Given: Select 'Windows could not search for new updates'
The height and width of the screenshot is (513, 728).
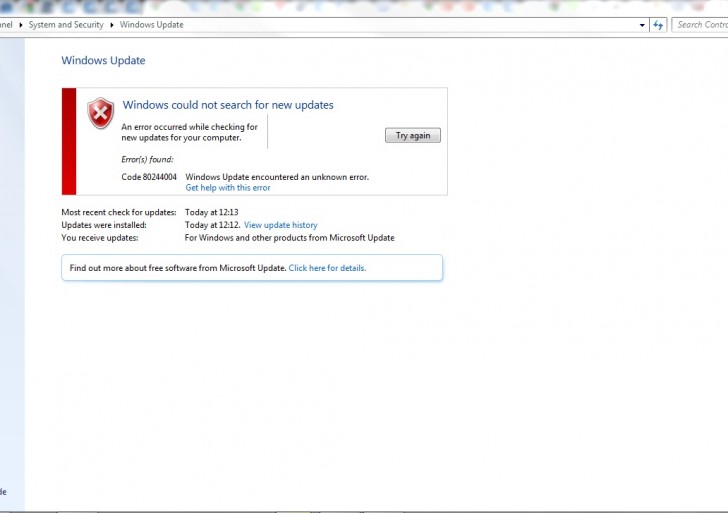Looking at the screenshot, I should pos(228,105).
